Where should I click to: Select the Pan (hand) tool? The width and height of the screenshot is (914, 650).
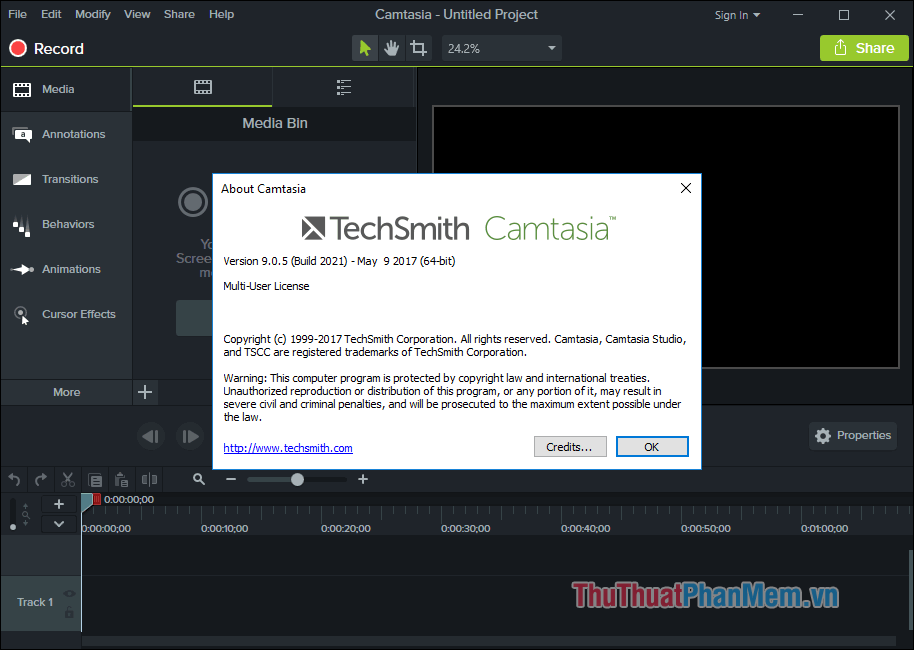pyautogui.click(x=391, y=47)
